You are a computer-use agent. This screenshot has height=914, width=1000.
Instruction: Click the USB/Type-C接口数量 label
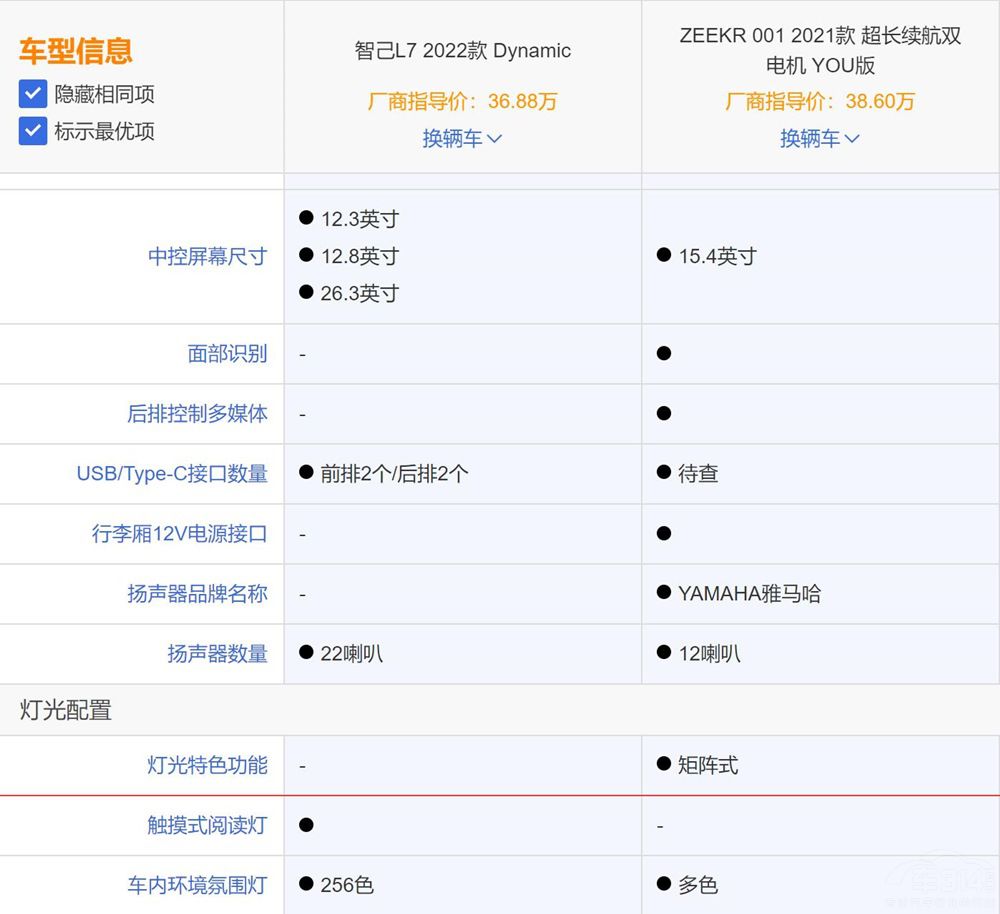172,473
